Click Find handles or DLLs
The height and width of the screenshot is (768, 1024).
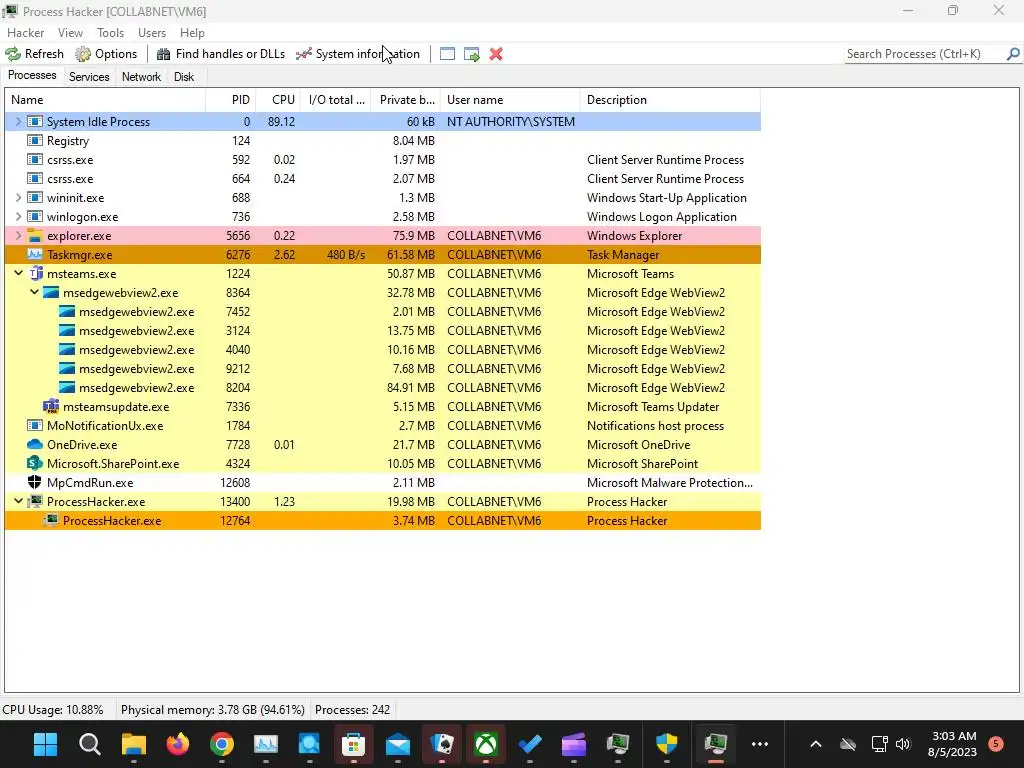221,54
